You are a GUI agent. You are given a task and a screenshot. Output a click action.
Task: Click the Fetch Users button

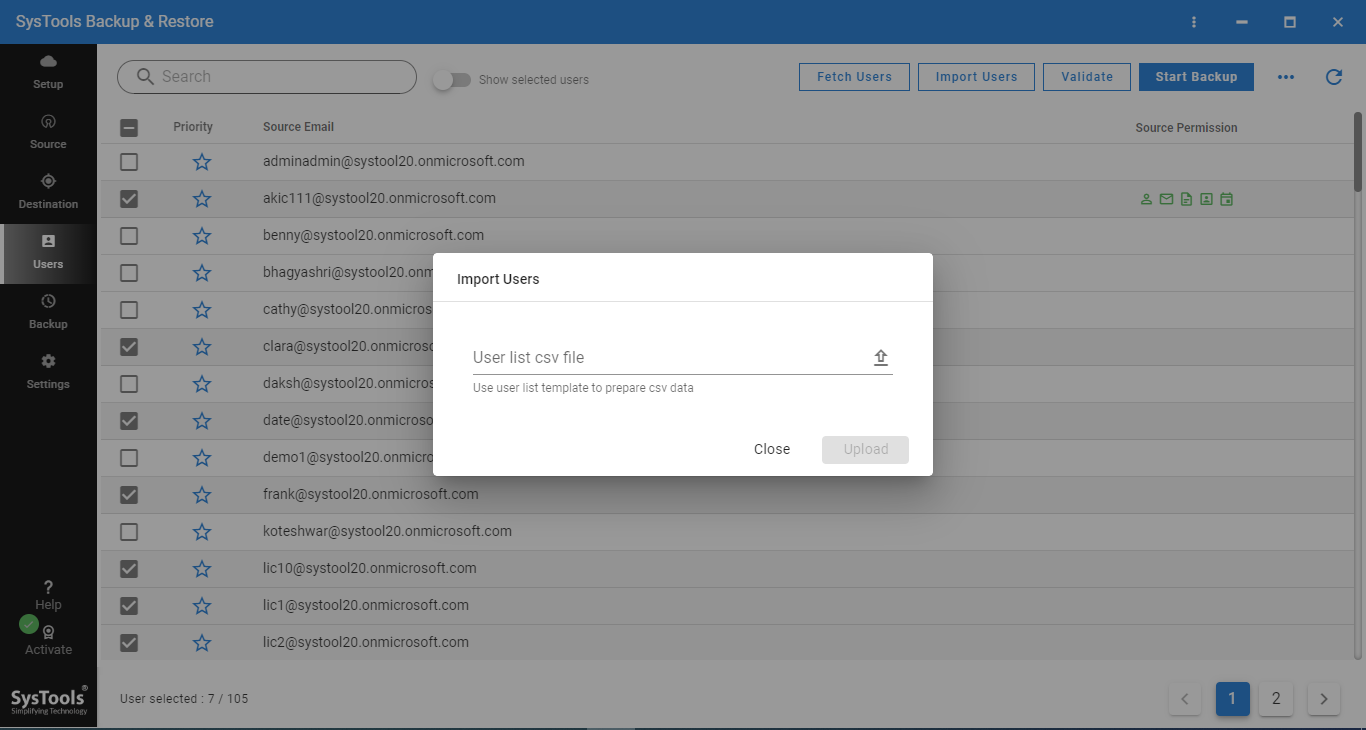[x=854, y=77]
